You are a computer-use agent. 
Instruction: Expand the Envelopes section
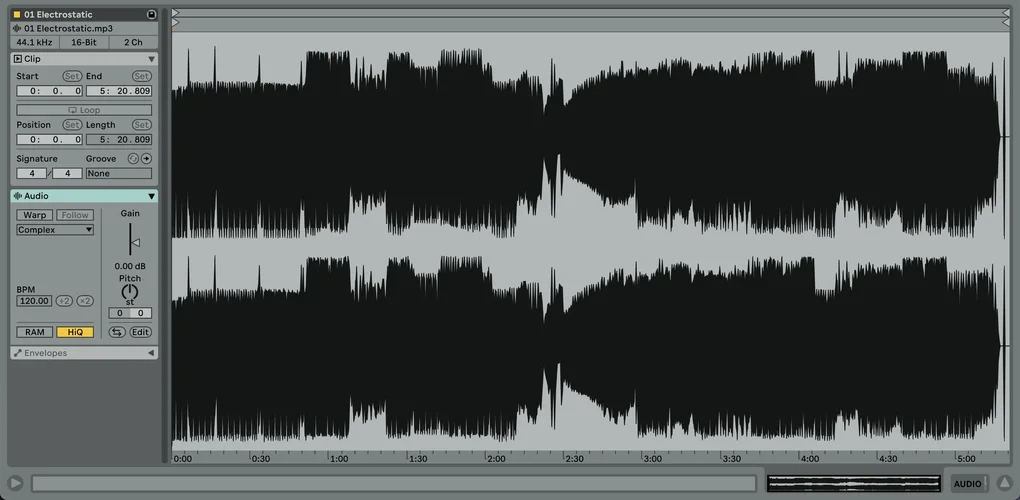151,353
